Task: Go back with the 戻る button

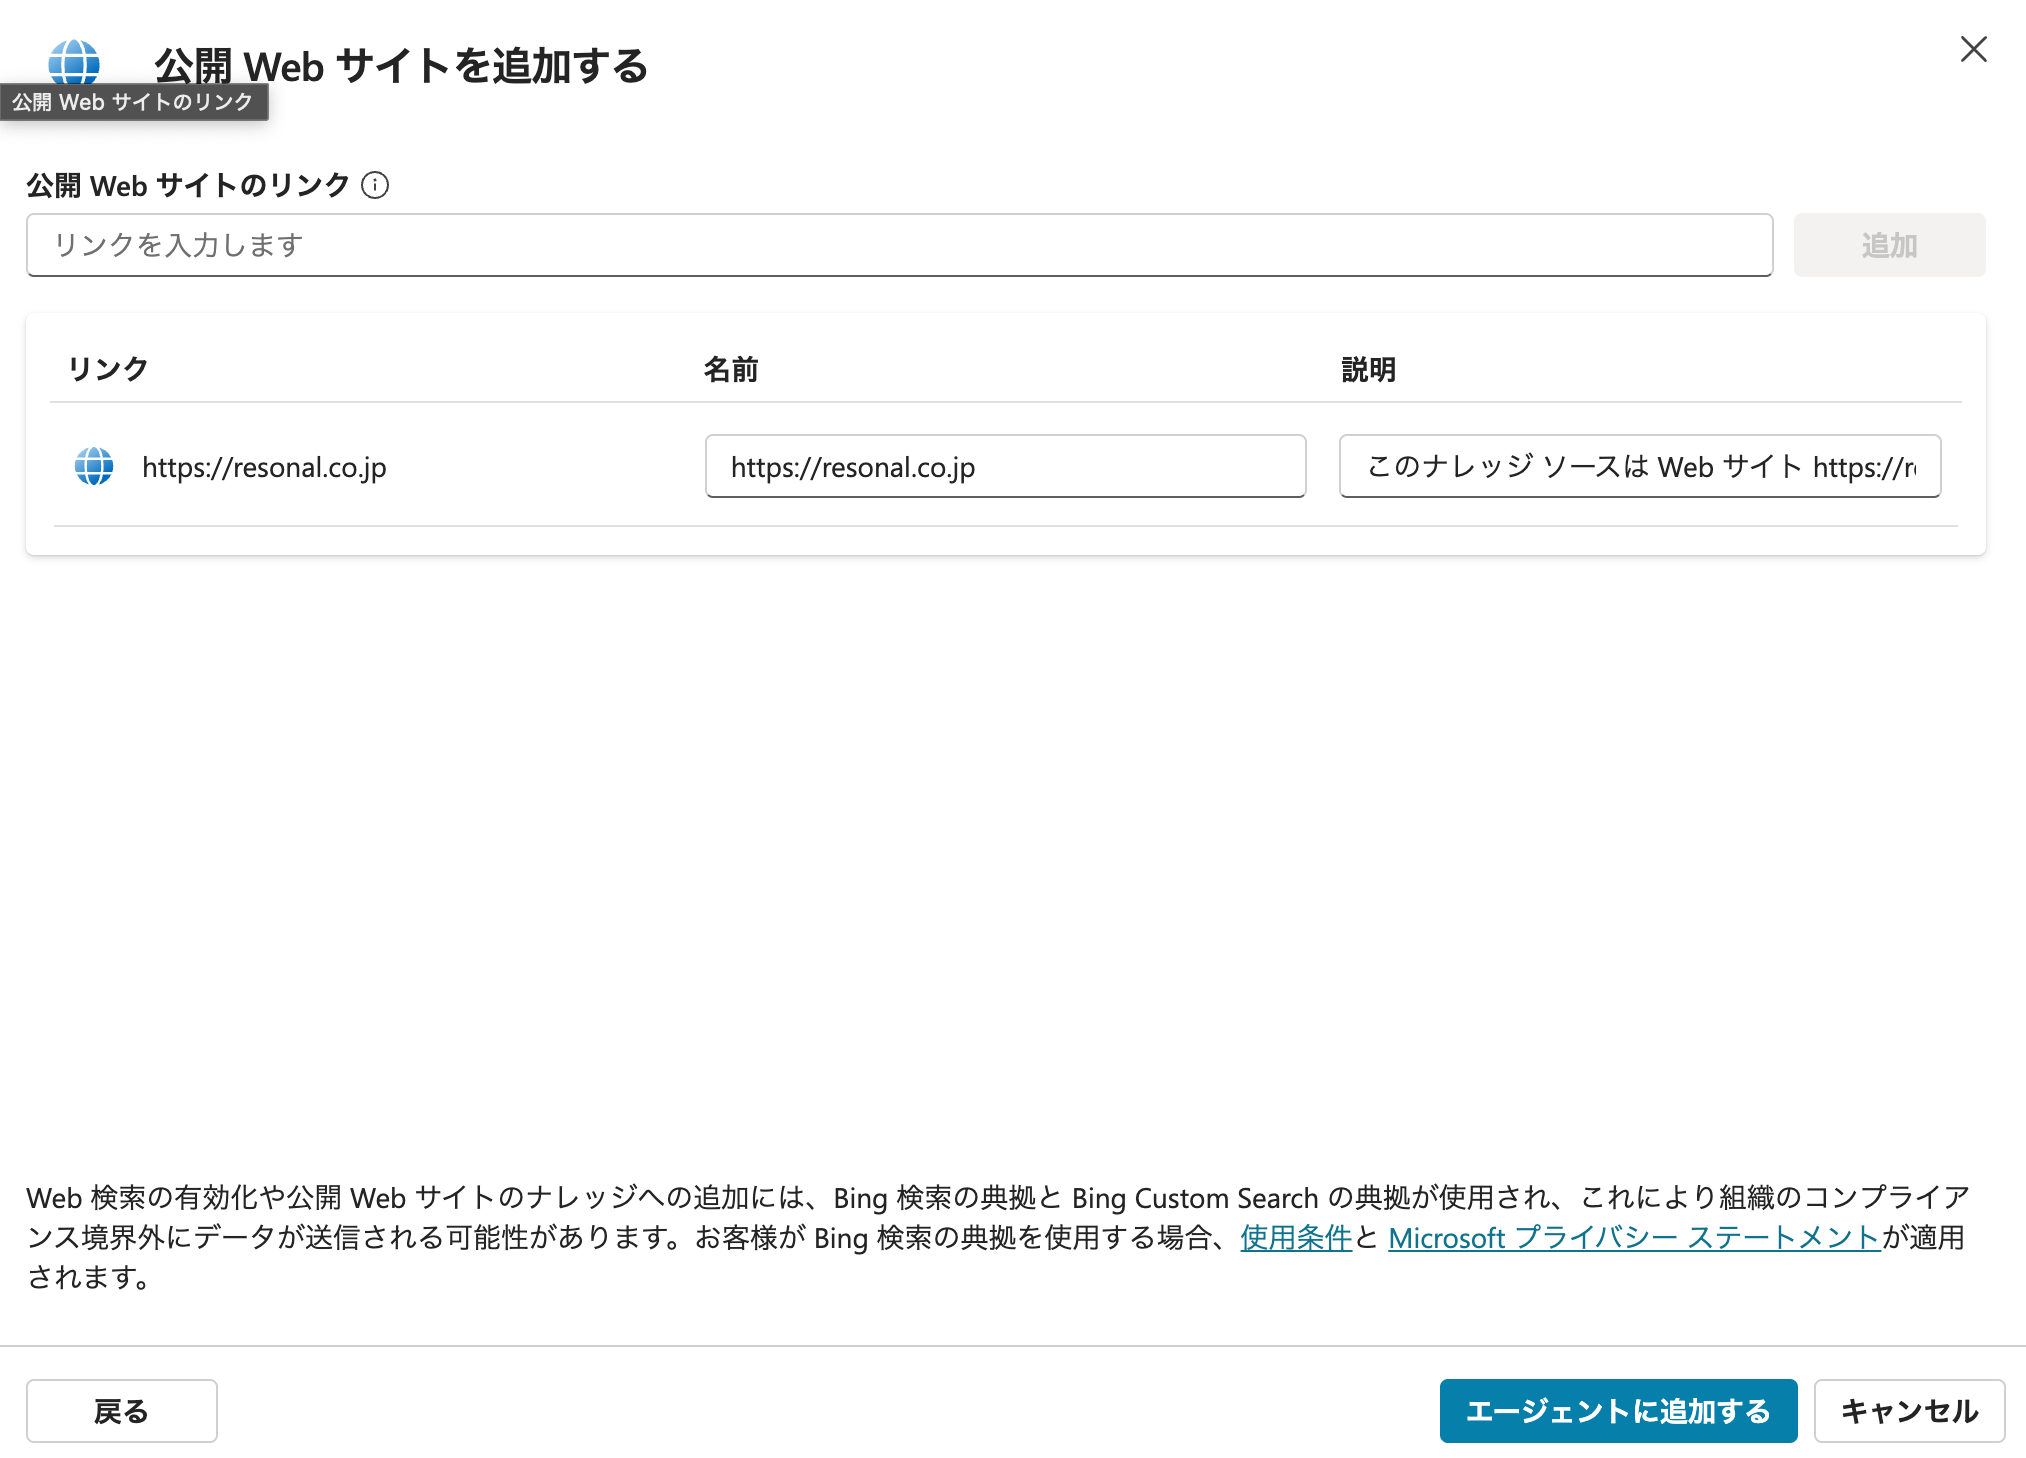Action: click(121, 1410)
